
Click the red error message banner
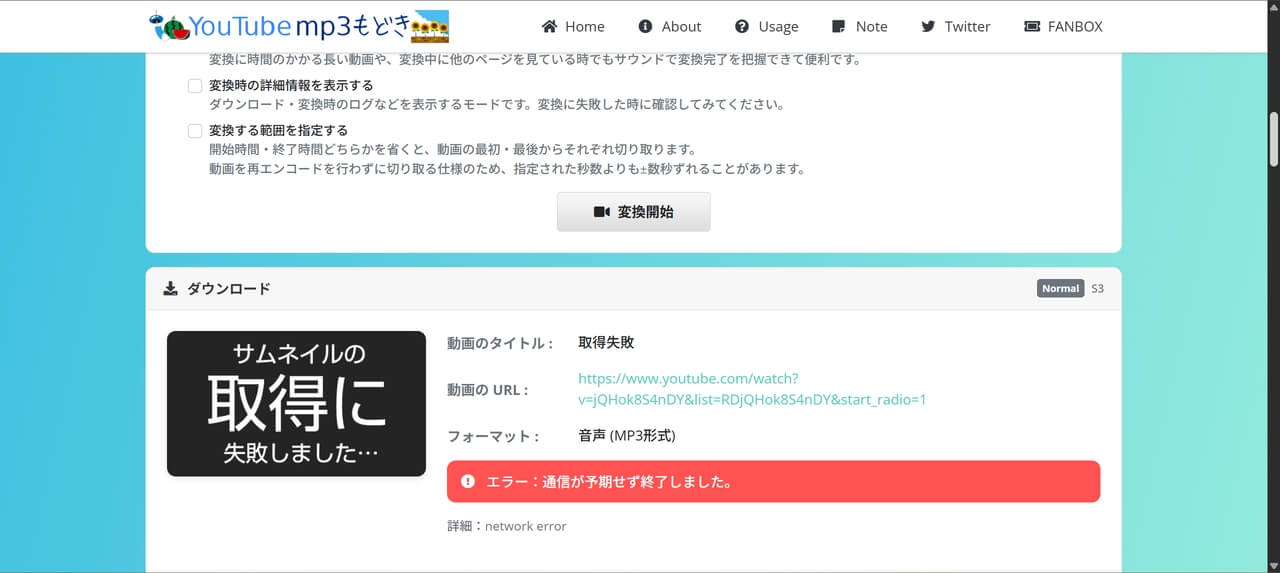[773, 481]
